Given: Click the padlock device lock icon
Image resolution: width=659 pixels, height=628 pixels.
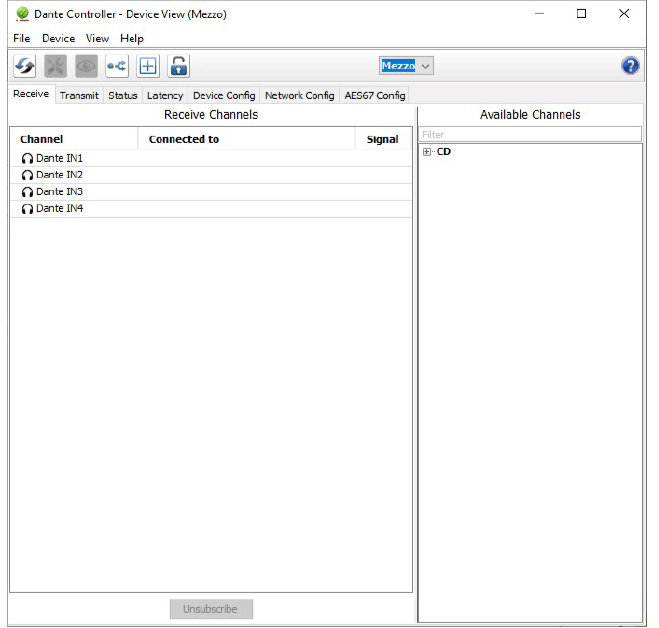Looking at the screenshot, I should coord(179,66).
